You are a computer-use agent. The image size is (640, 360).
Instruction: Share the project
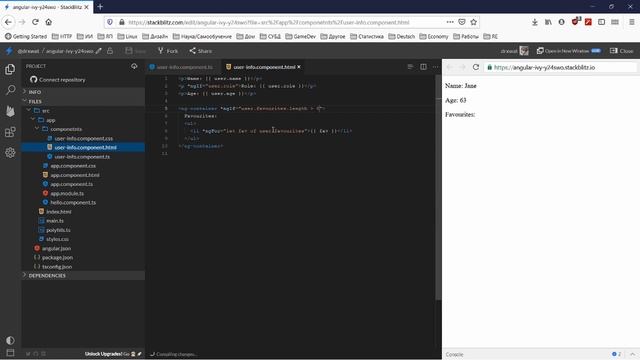[200, 51]
